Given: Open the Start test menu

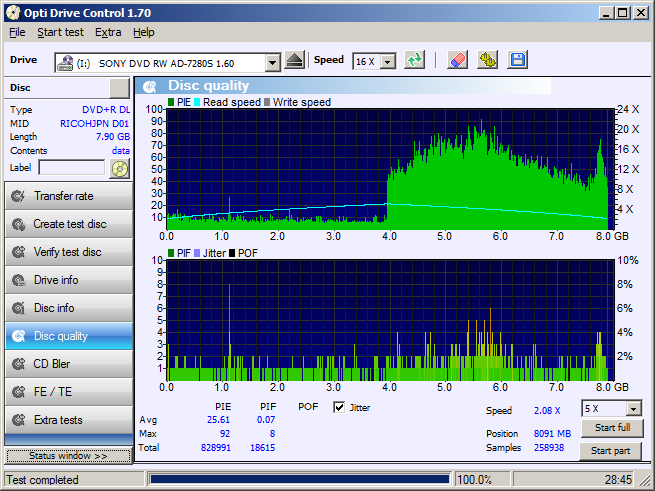Looking at the screenshot, I should coord(61,32).
